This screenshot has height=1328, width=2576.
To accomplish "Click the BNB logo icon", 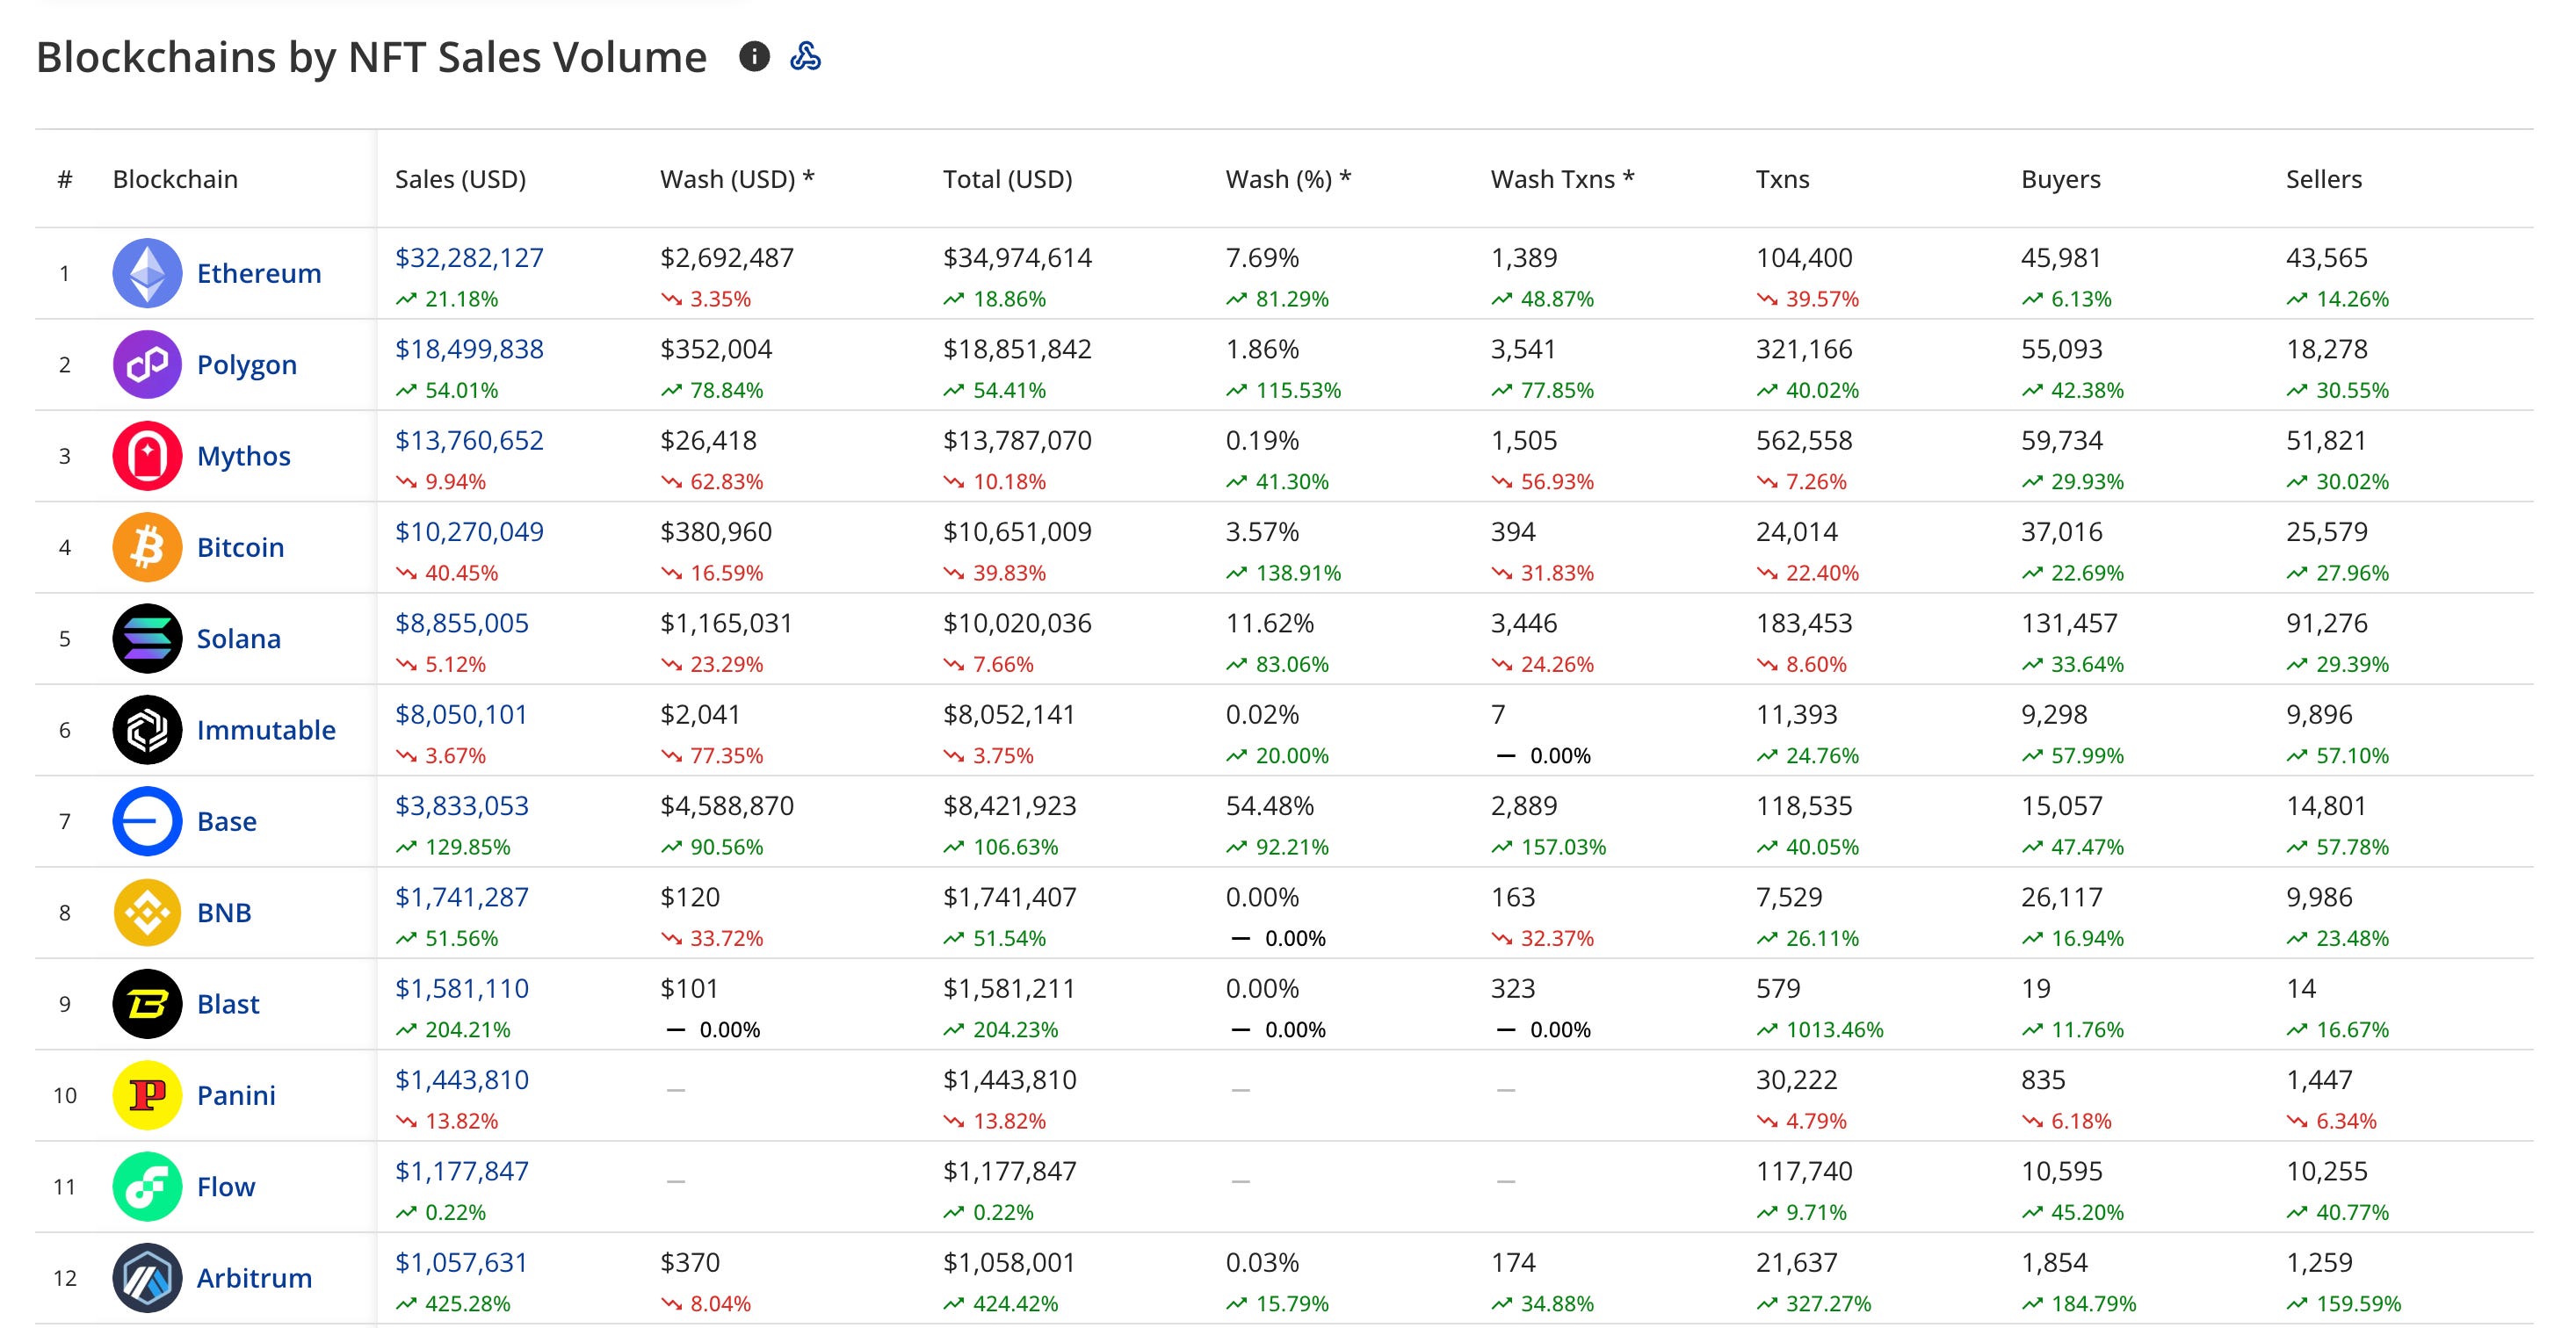I will point(147,913).
